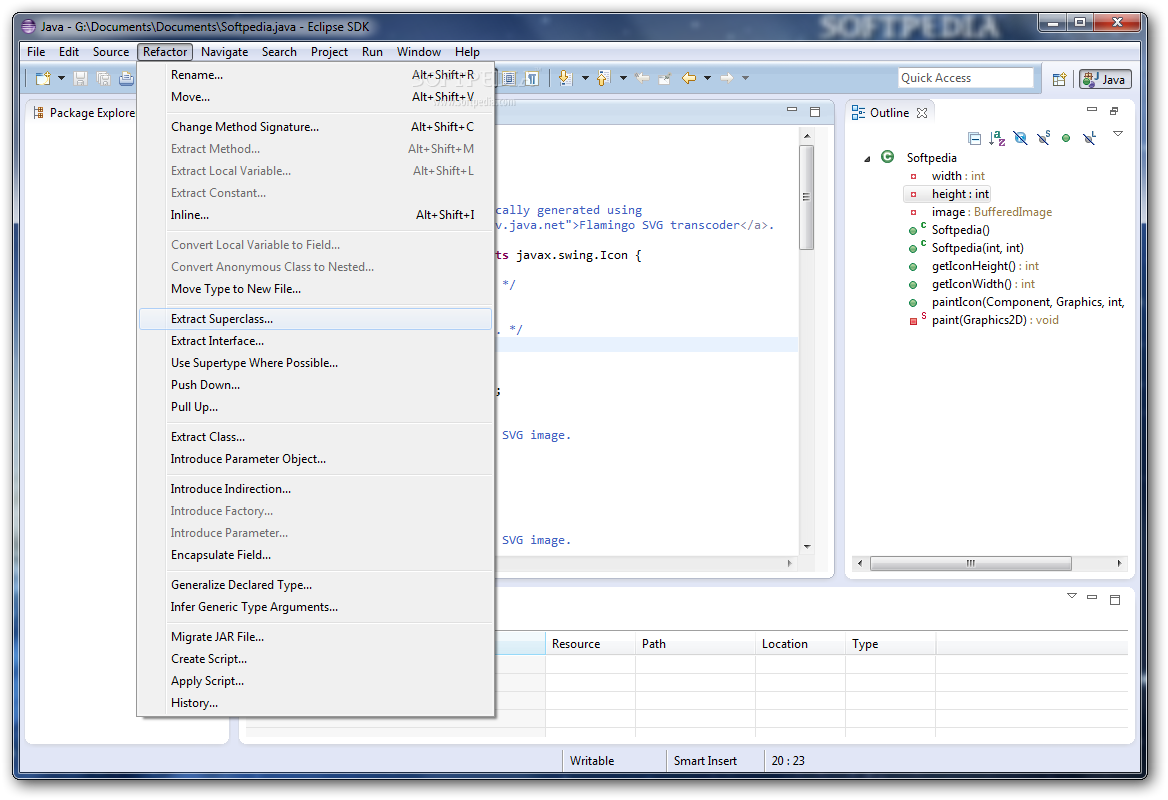Viewport: 1168px width, 800px height.
Task: Open the Navigate menu
Action: pyautogui.click(x=224, y=52)
